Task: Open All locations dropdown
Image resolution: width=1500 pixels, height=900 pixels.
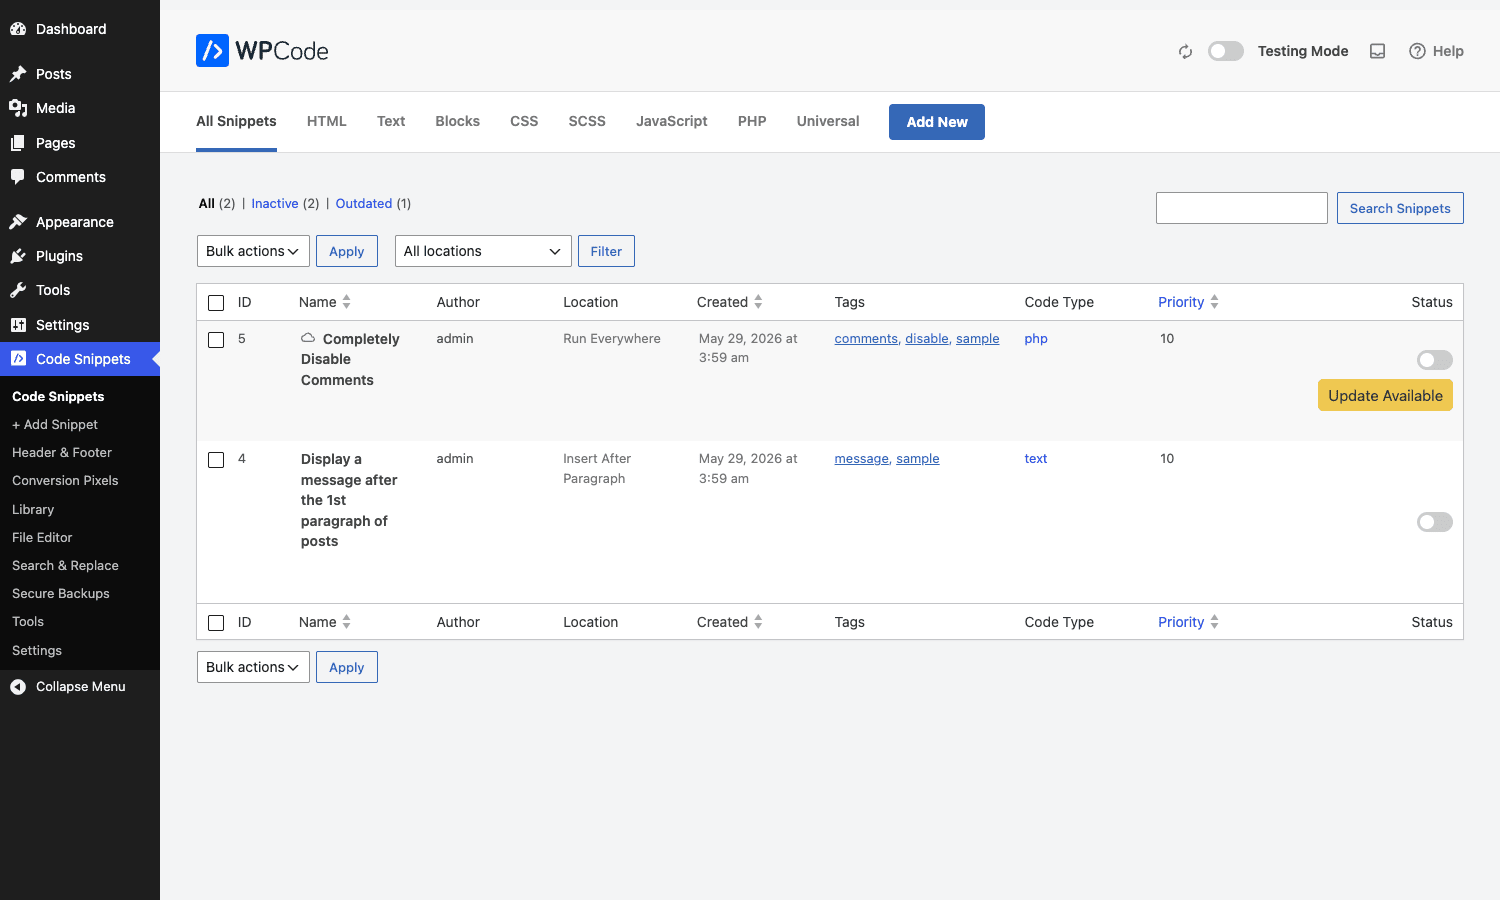Action: tap(483, 251)
